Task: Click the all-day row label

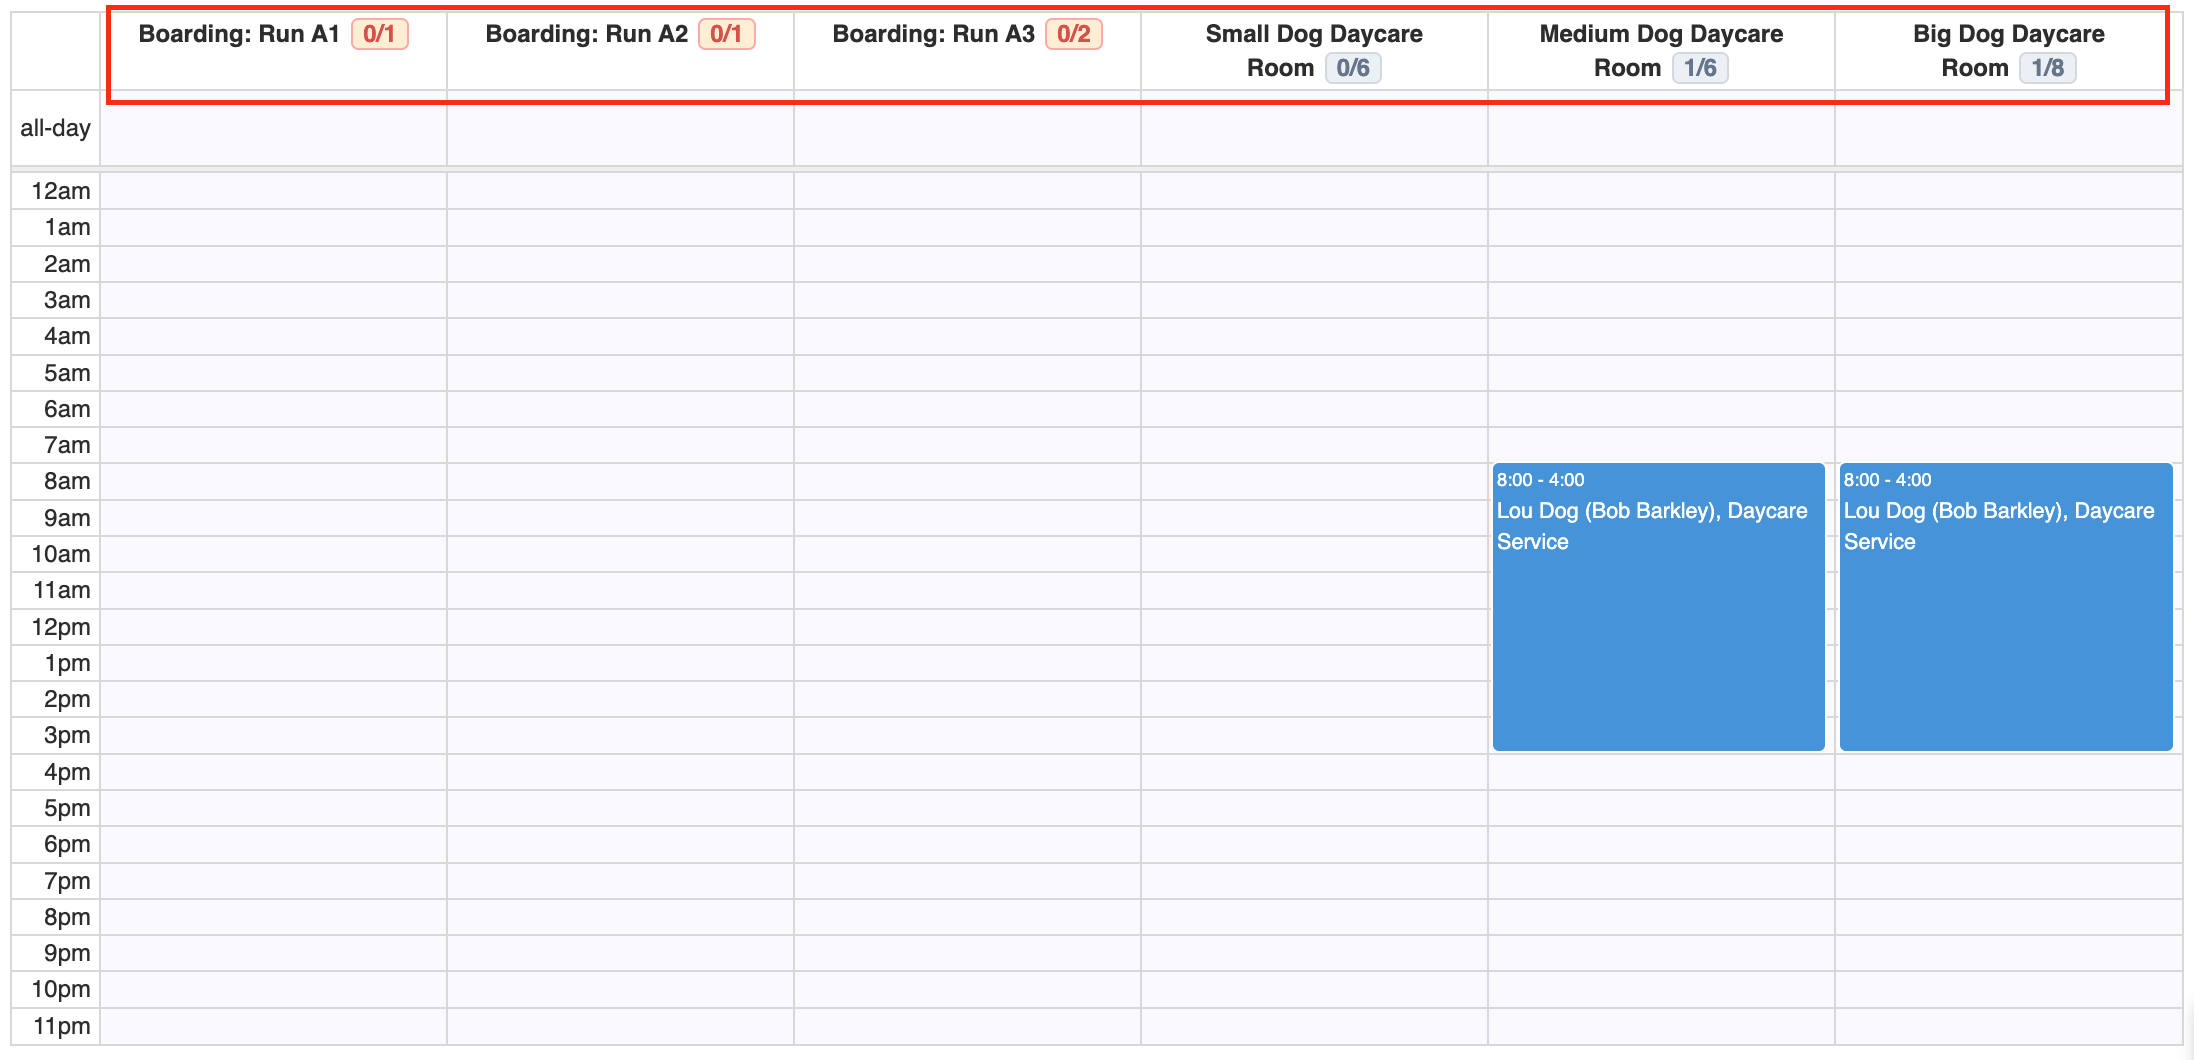Action: [56, 128]
